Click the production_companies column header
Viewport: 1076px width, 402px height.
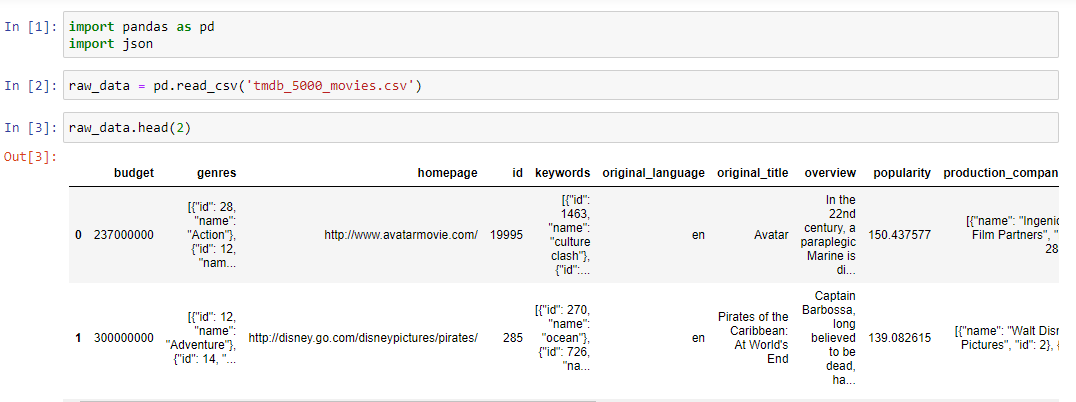coord(1002,173)
